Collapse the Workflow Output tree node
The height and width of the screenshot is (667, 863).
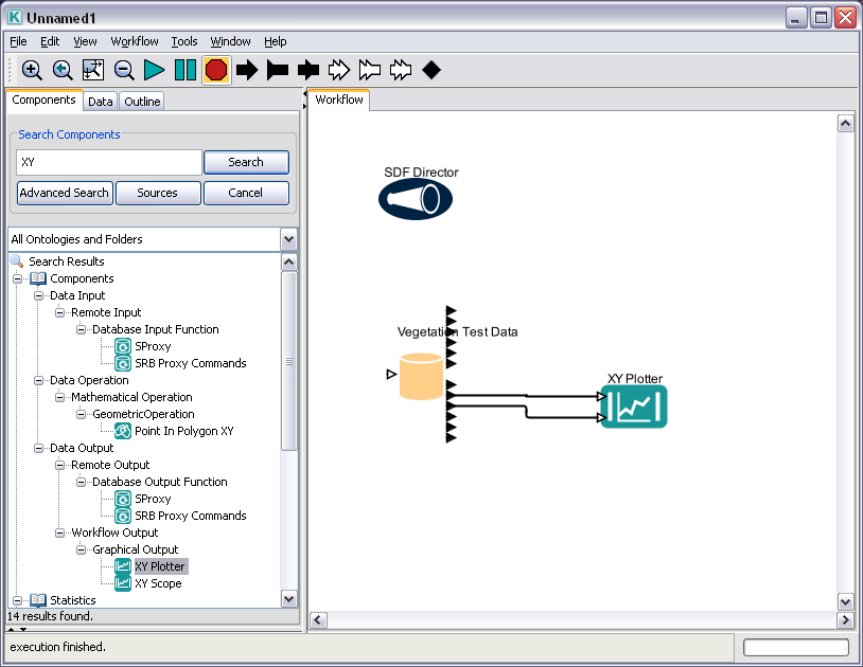[60, 533]
